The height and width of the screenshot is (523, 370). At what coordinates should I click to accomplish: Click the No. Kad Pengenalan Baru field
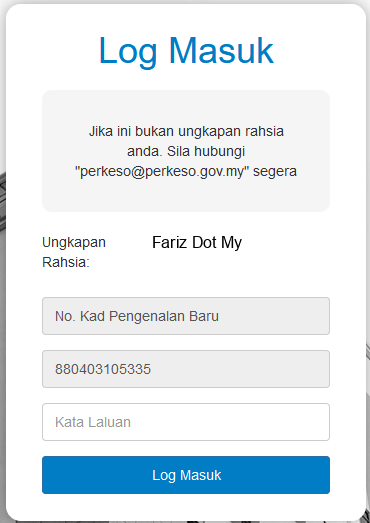(186, 316)
